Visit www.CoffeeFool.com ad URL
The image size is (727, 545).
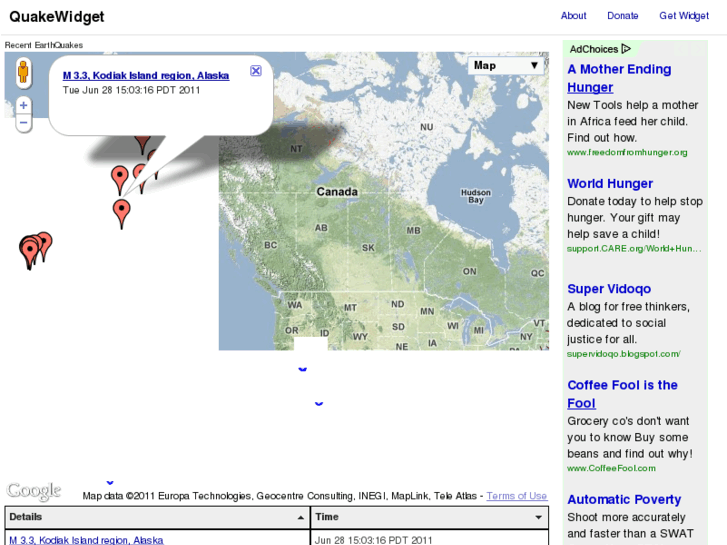click(x=611, y=468)
